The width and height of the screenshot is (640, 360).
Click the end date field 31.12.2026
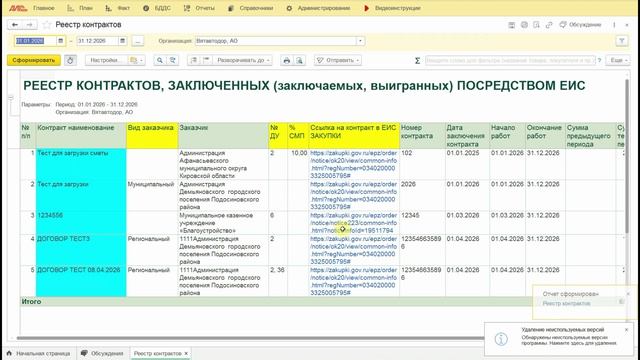coord(97,41)
